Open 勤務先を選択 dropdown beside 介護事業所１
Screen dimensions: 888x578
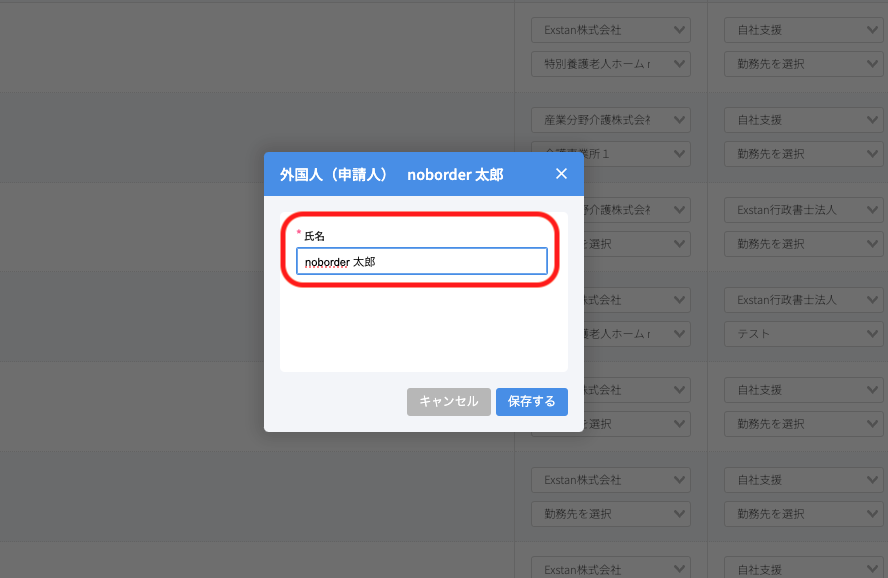pos(803,154)
